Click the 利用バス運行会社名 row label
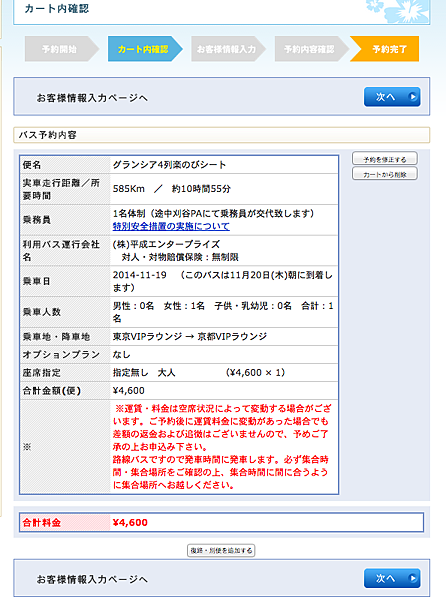 click(x=61, y=251)
